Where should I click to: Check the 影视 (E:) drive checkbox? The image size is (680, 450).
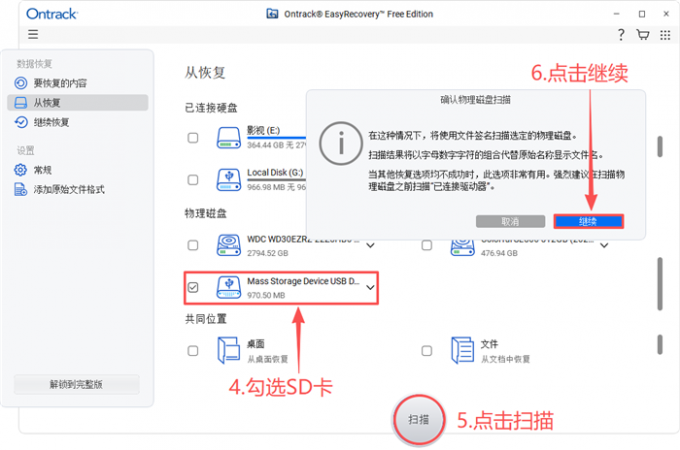pos(193,138)
